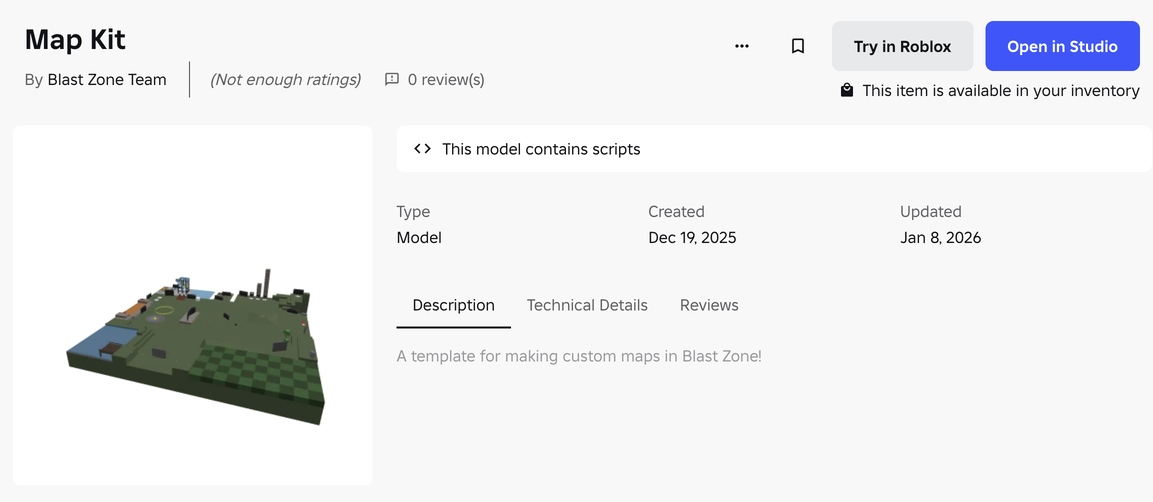
Task: Click the template description text
Action: (579, 356)
